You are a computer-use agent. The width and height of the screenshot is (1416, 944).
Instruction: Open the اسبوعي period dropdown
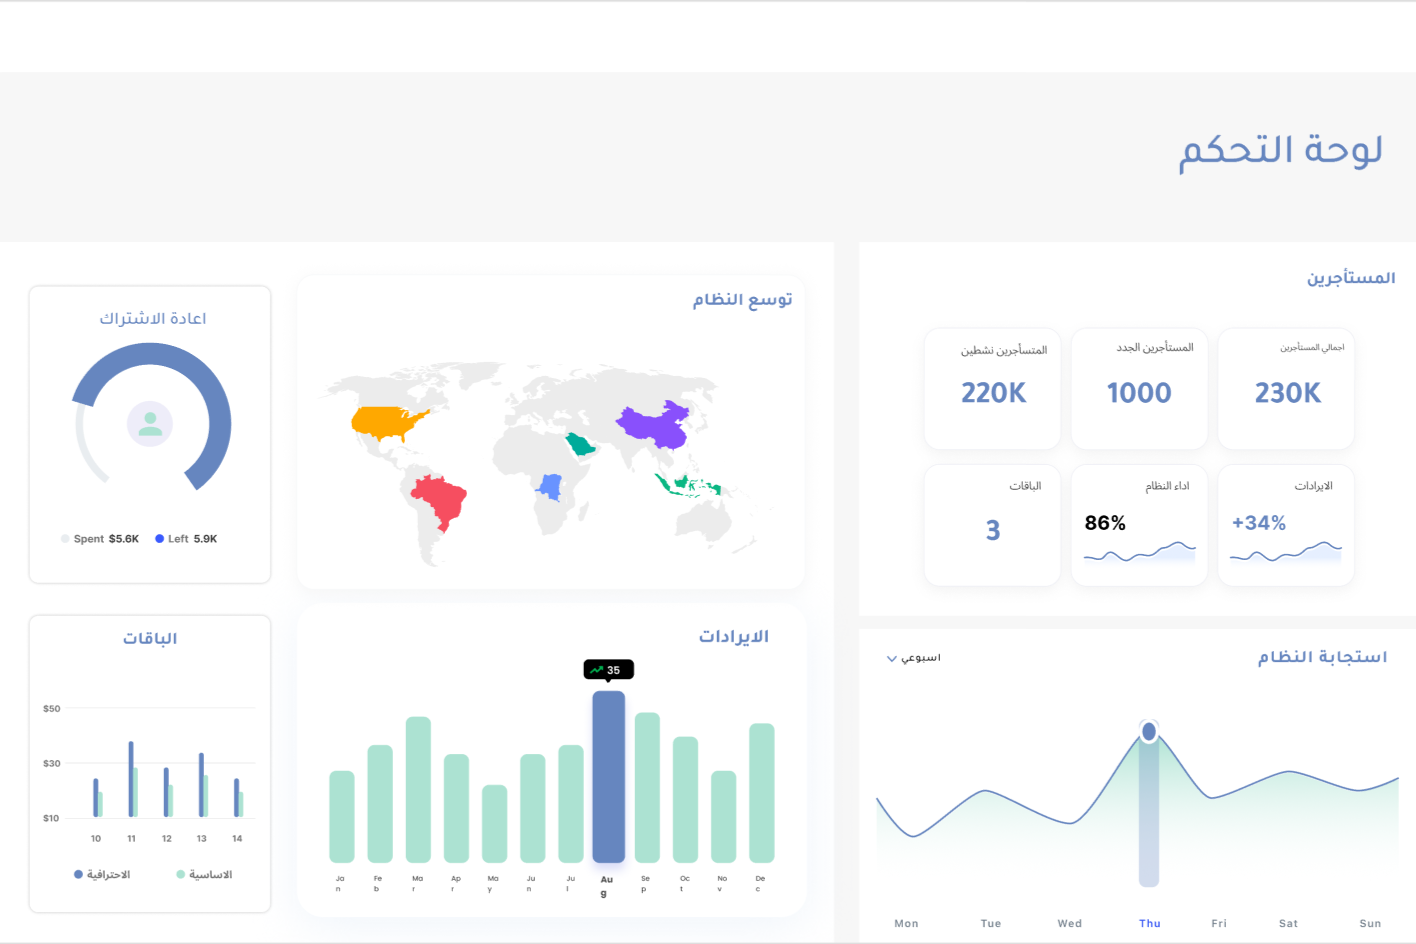[x=914, y=658]
